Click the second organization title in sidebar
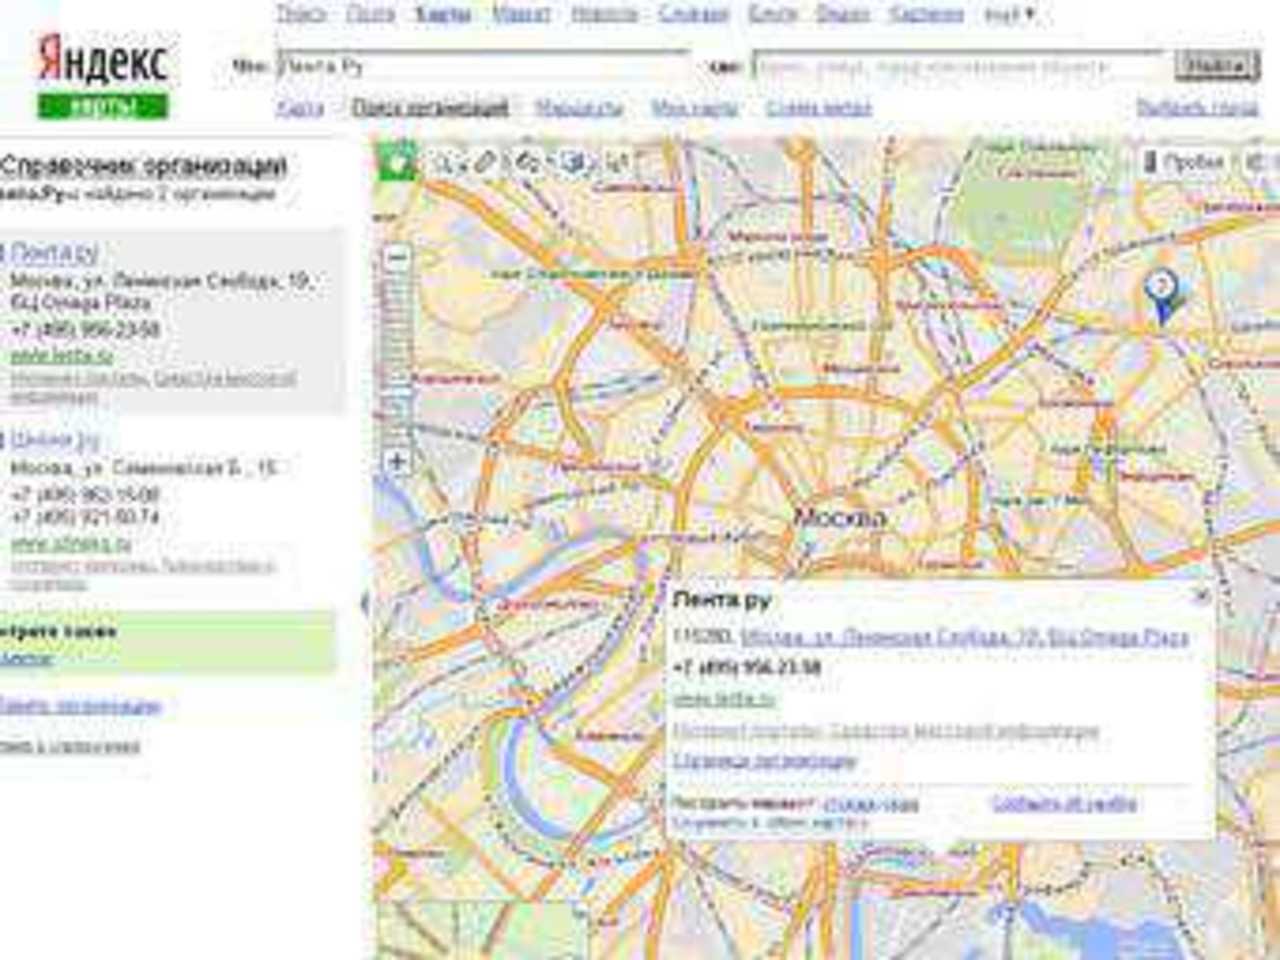 56,440
